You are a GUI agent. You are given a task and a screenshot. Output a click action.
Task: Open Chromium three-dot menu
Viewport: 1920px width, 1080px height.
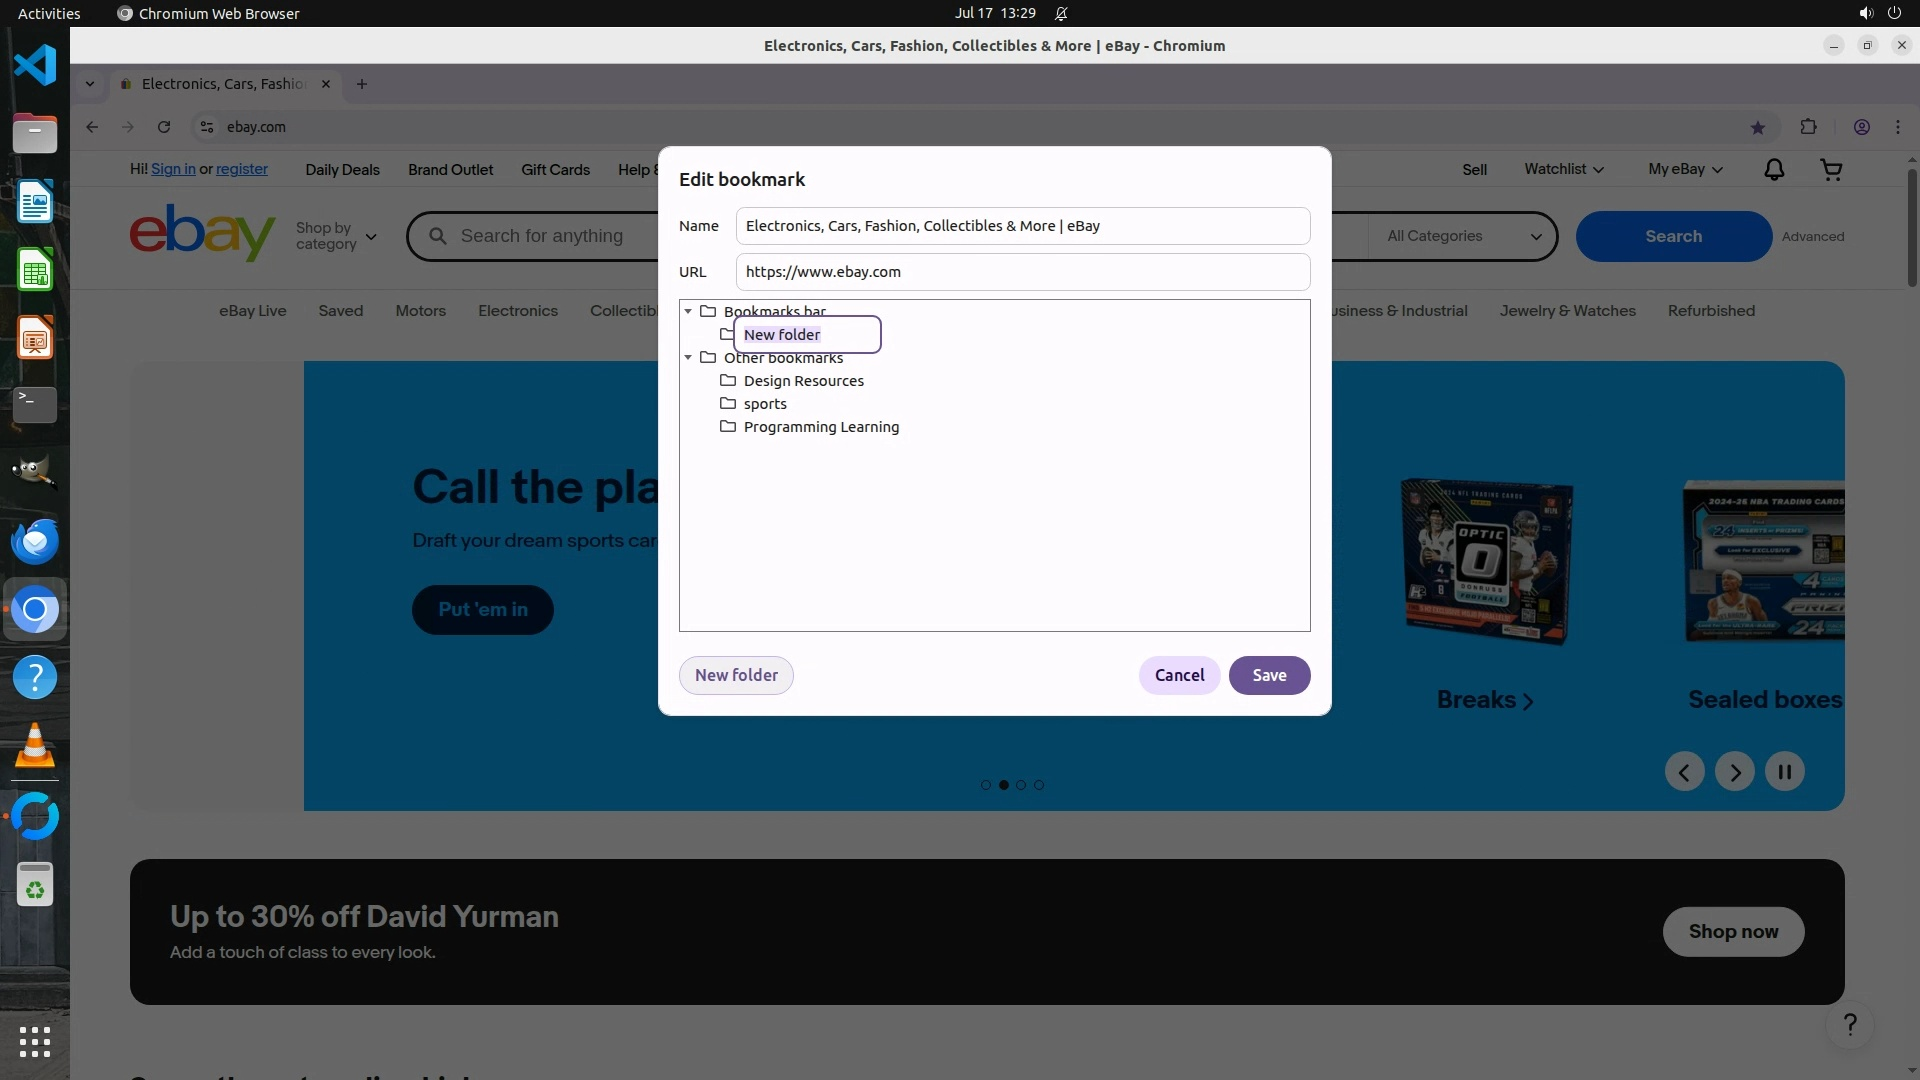1897,127
